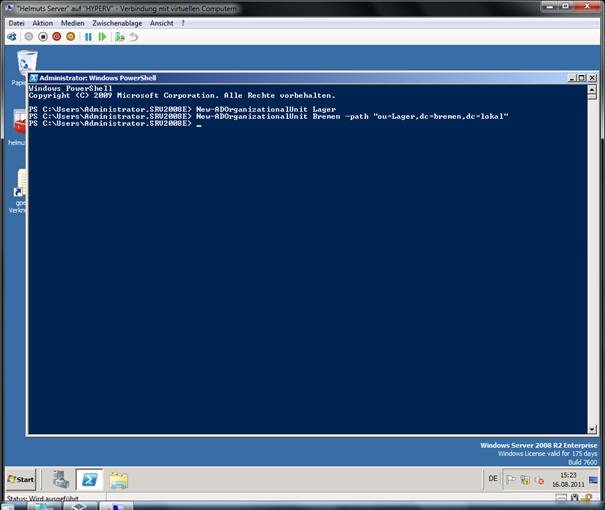This screenshot has height=510, width=605.
Task: Click the red Shut Down icon
Action: tap(56, 37)
